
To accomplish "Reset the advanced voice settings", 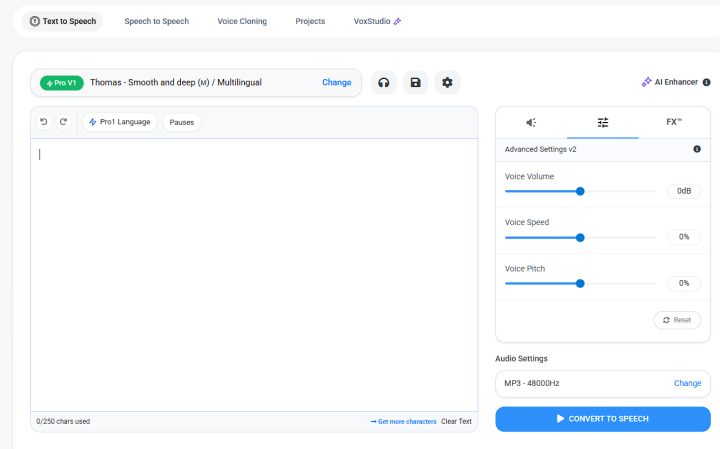I will click(x=677, y=320).
